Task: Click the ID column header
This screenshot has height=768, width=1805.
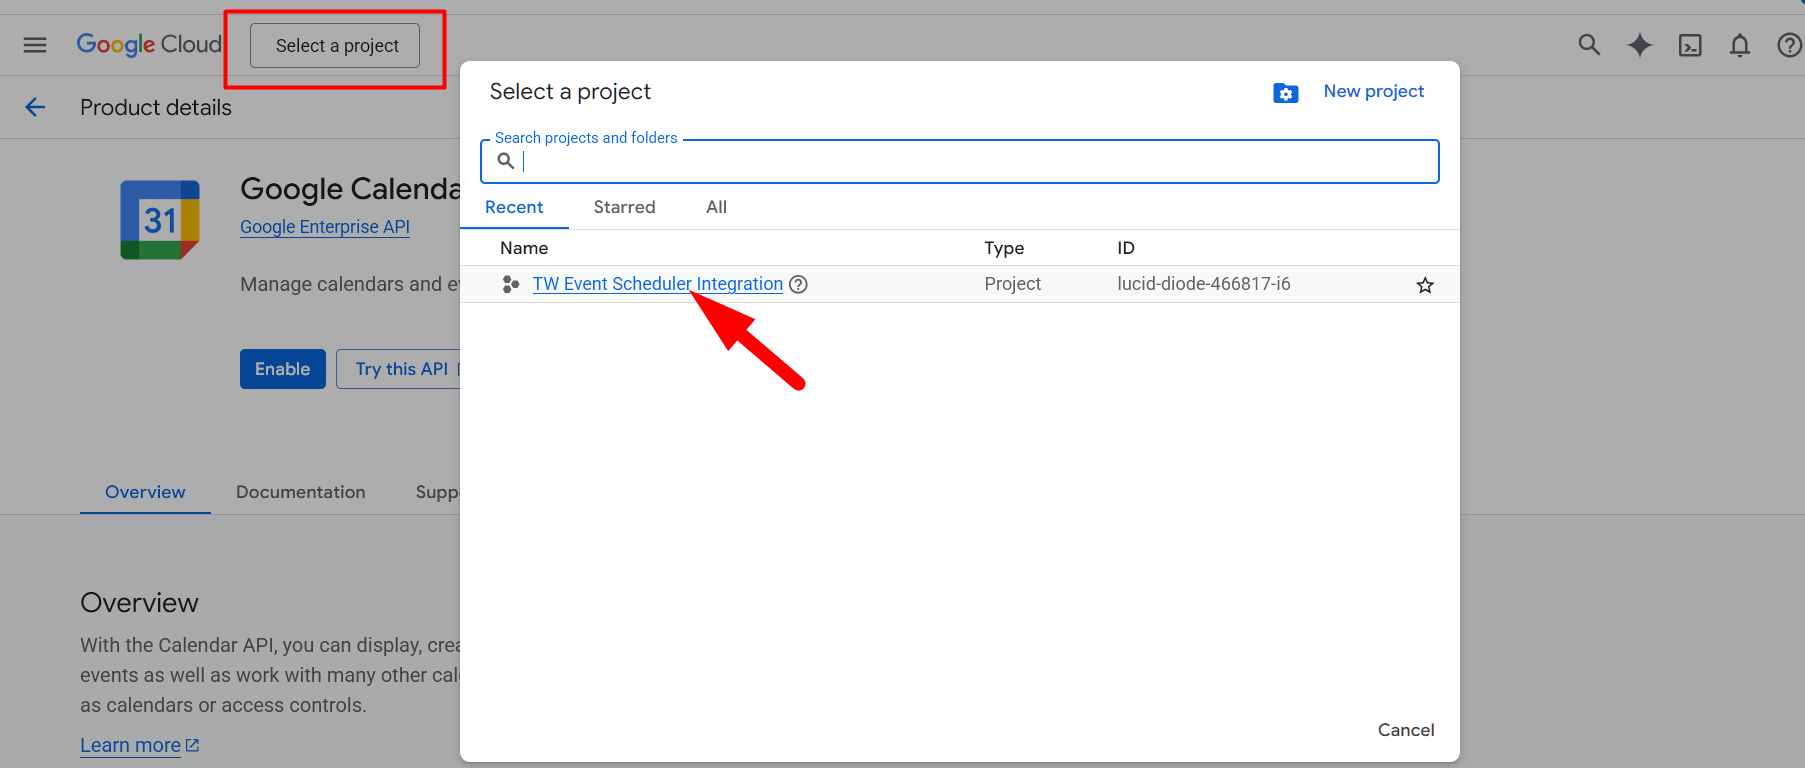Action: pos(1126,248)
